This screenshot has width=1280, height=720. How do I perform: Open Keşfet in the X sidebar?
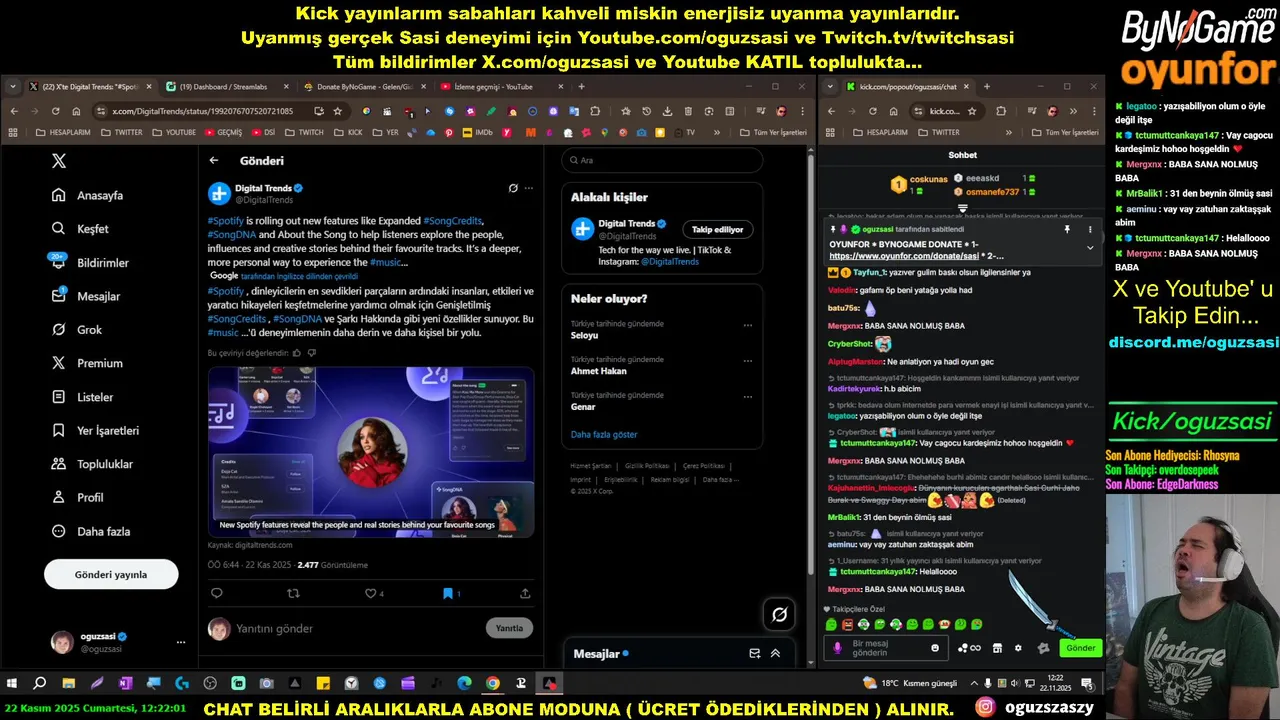tap(80, 229)
